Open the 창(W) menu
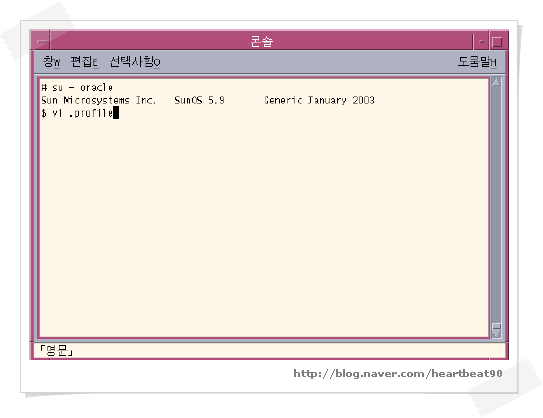The image size is (543, 418). [52, 62]
